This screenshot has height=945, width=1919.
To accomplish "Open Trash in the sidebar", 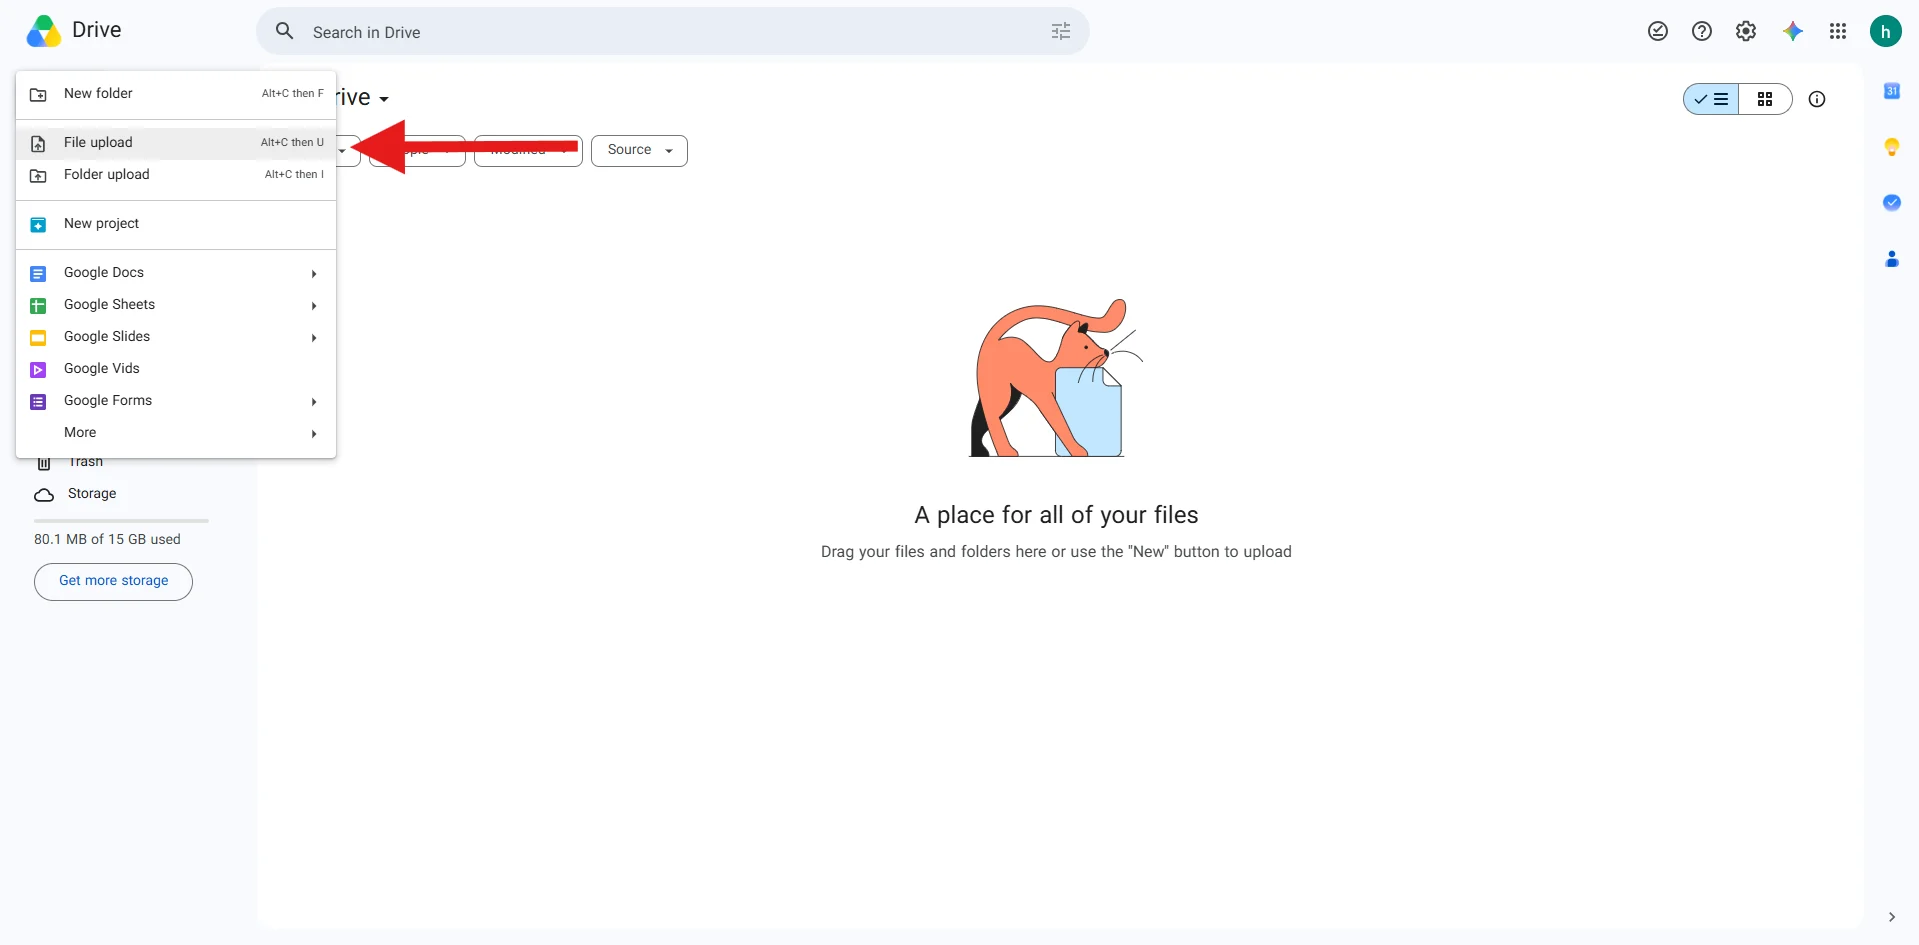I will pos(86,463).
